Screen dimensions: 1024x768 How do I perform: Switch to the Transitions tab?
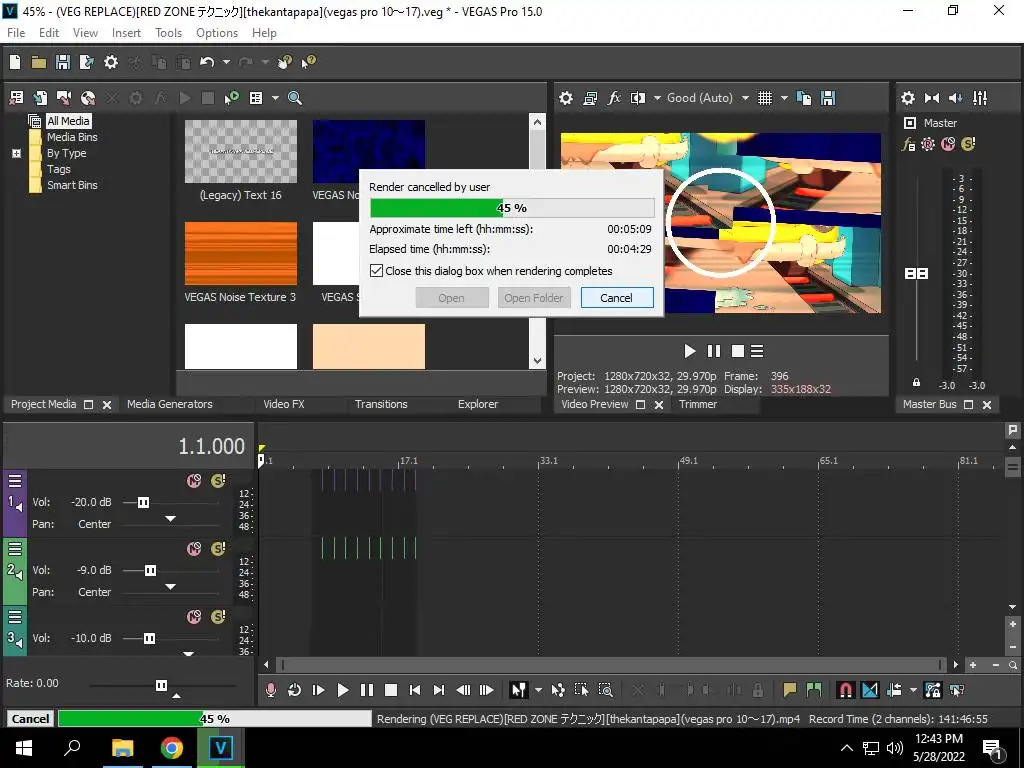(381, 404)
